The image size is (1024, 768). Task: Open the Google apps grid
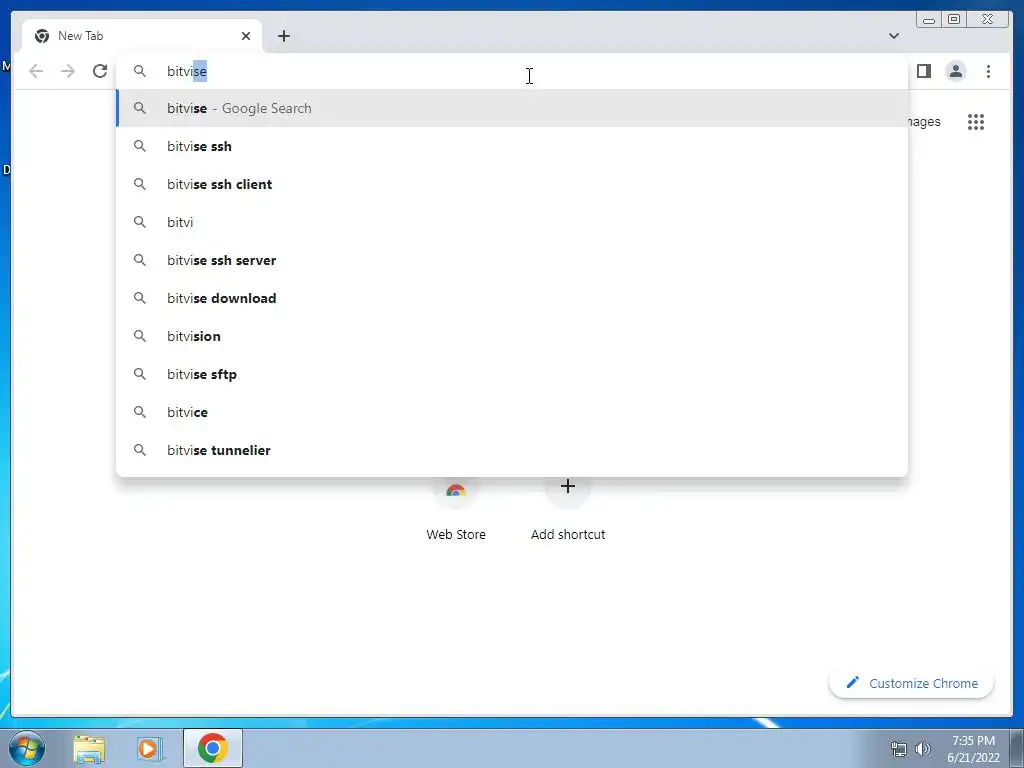[976, 121]
